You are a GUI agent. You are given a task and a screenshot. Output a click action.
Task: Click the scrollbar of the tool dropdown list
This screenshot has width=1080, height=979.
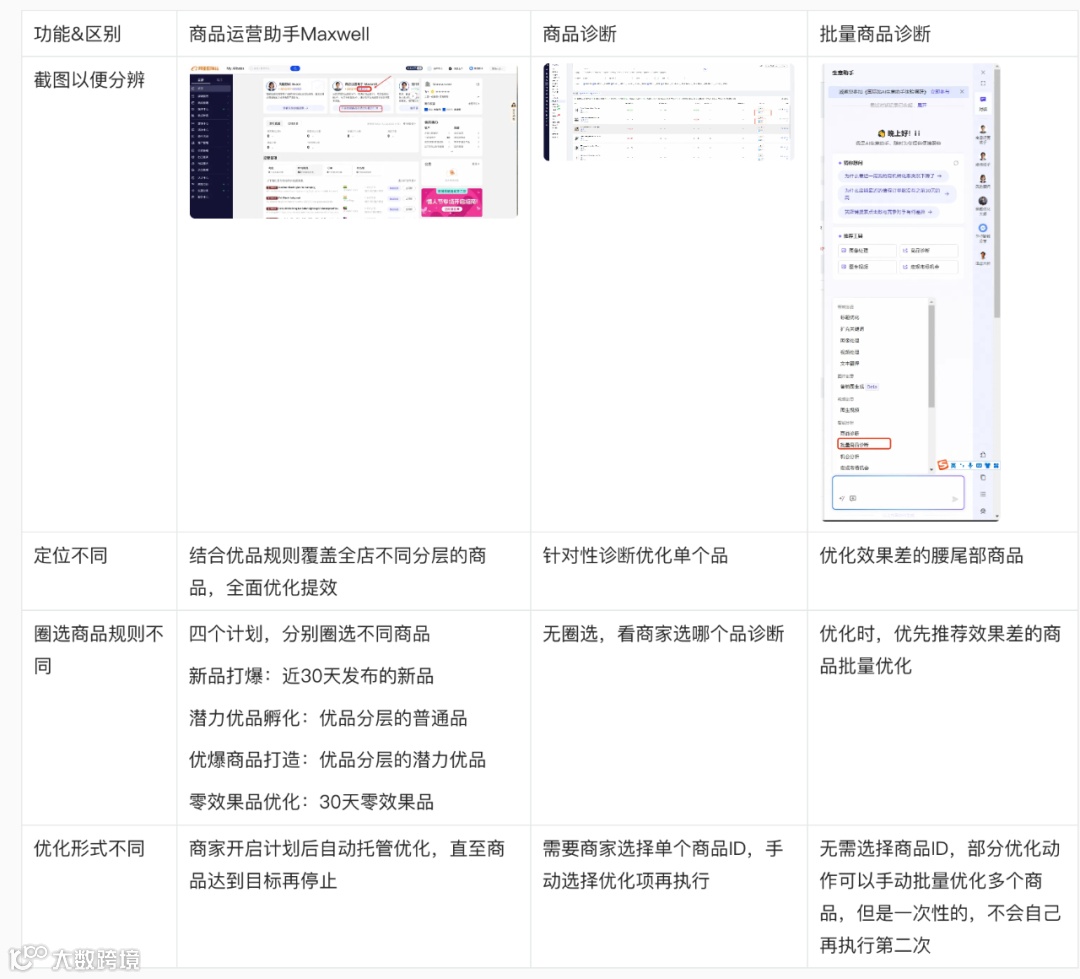(x=931, y=356)
